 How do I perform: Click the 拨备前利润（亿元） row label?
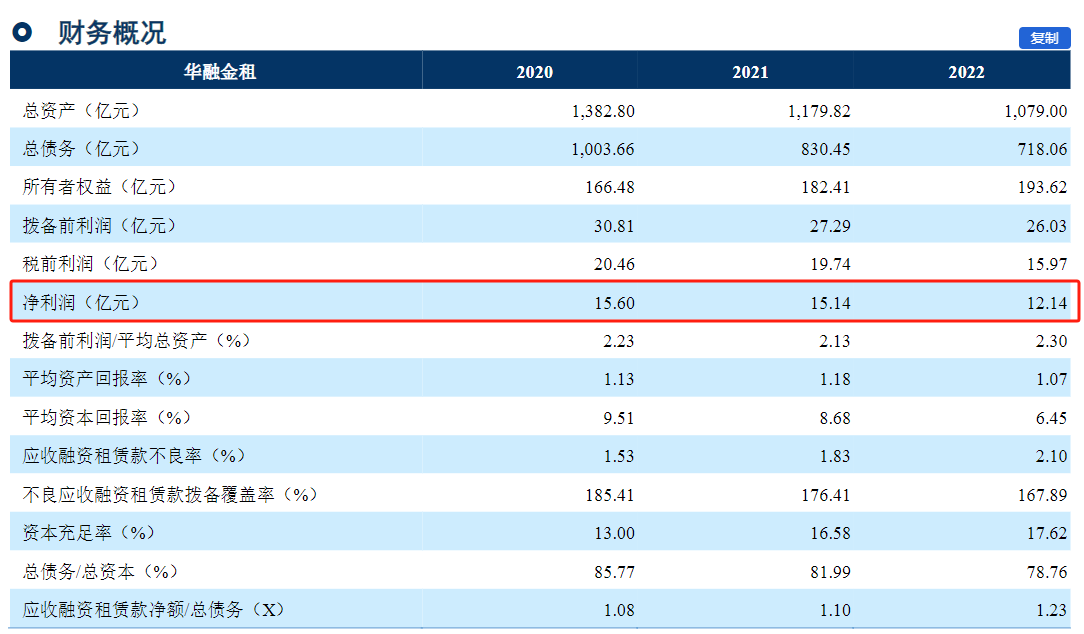[x=100, y=225]
